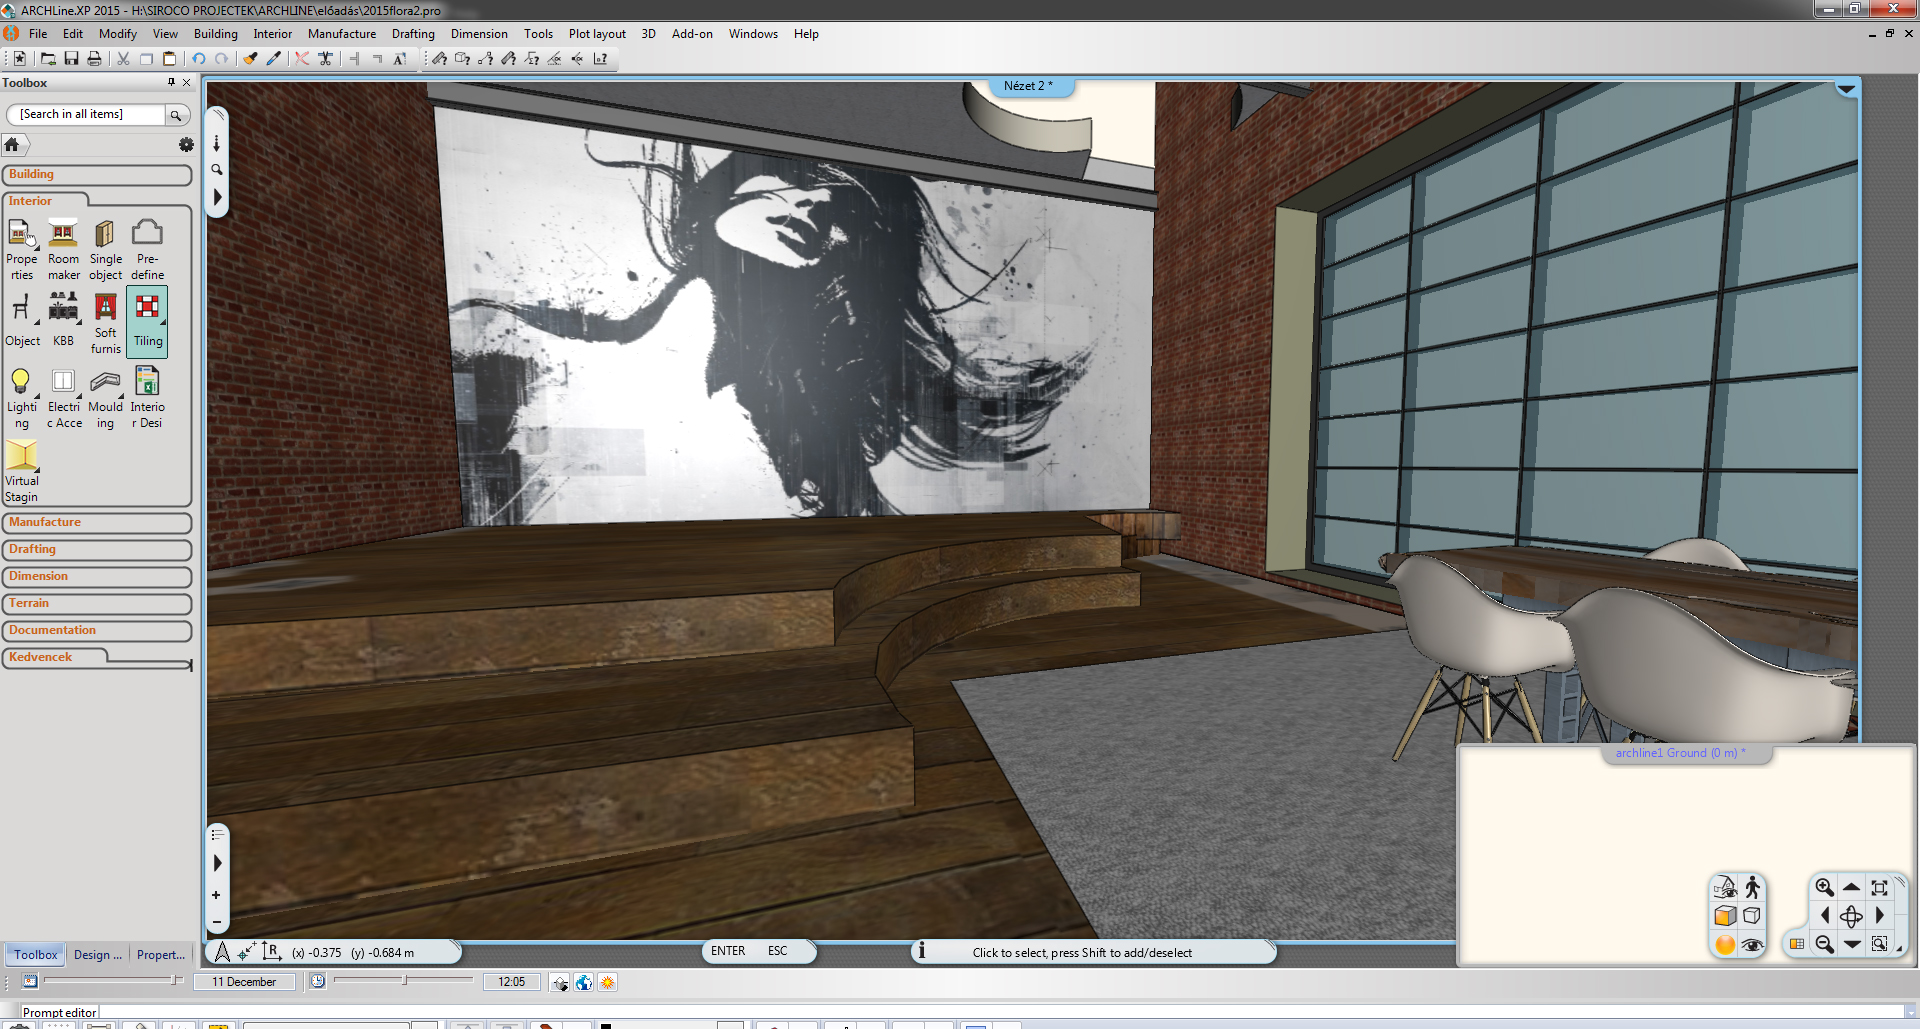This screenshot has width=1920, height=1029.
Task: Click the toolbox search magnifier button
Action: point(176,115)
